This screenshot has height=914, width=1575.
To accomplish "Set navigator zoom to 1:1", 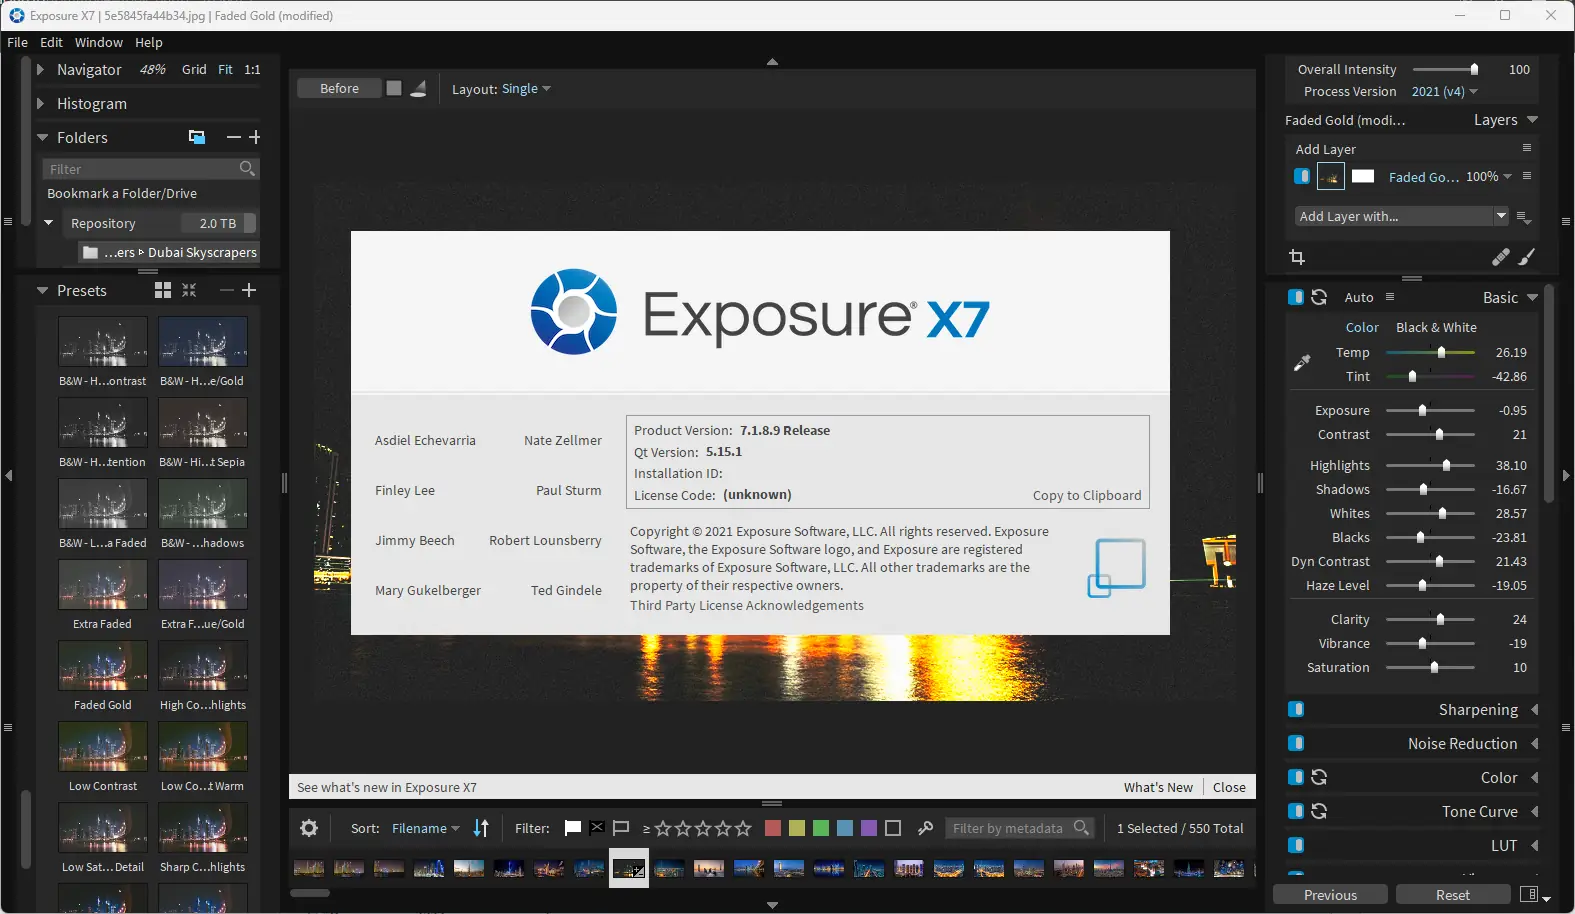I will click(x=252, y=69).
